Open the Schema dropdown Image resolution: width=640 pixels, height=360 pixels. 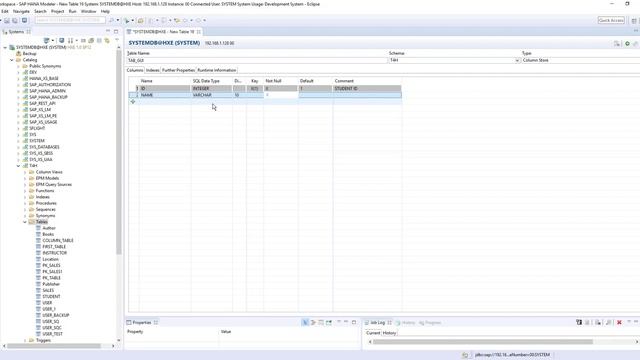pos(517,60)
